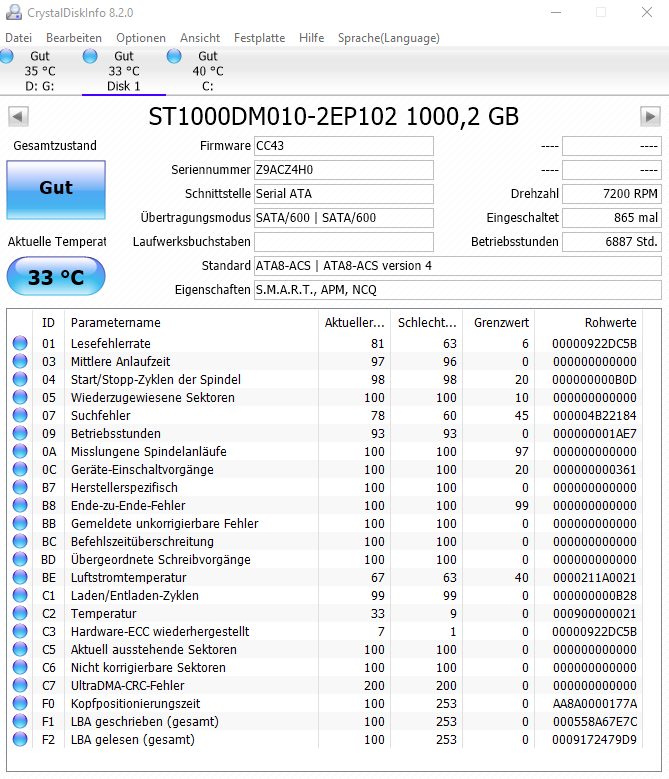Click status circle of 09 Betriebsstunden row
The width and height of the screenshot is (669, 779).
click(20, 433)
